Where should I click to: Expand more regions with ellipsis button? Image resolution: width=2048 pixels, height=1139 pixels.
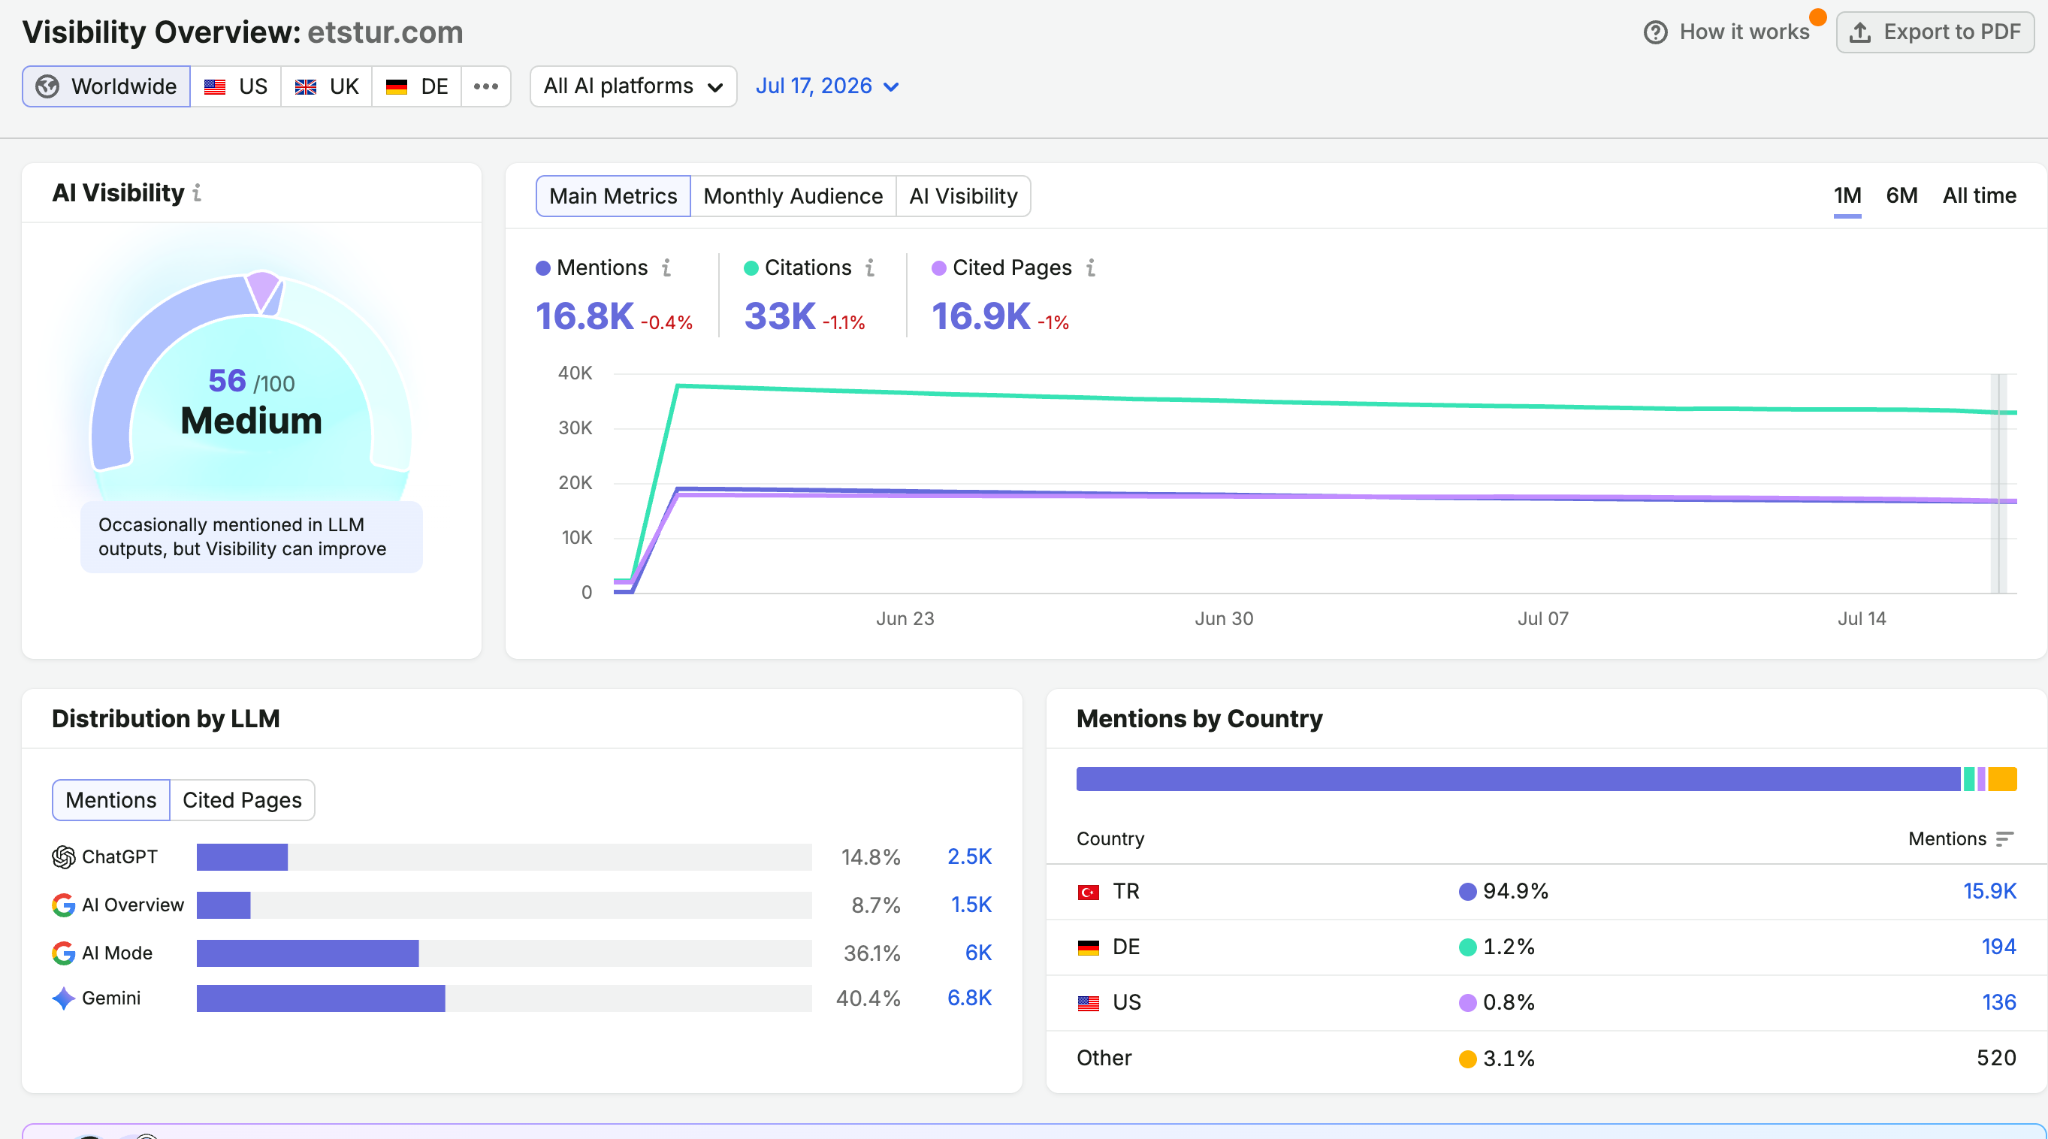[486, 87]
